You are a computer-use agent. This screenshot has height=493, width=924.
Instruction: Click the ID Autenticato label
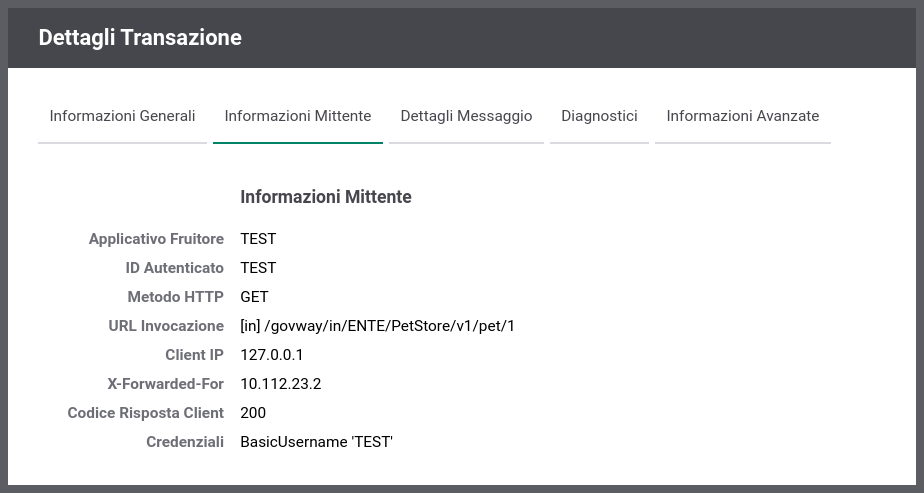pos(174,268)
